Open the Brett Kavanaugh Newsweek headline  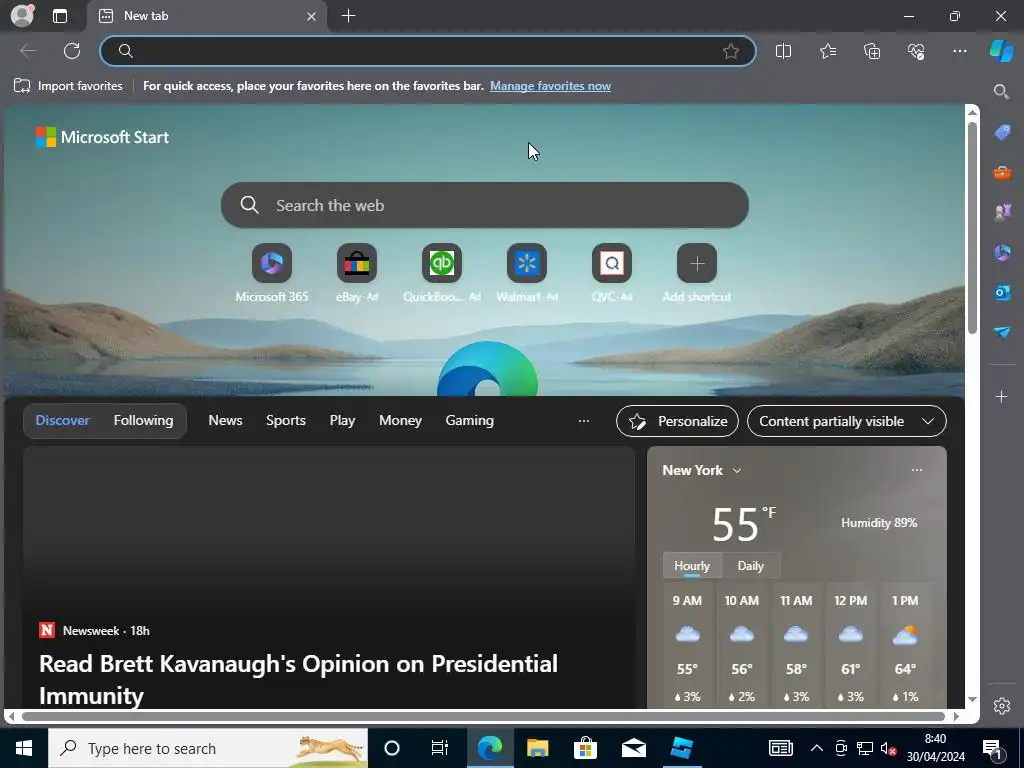coord(298,679)
